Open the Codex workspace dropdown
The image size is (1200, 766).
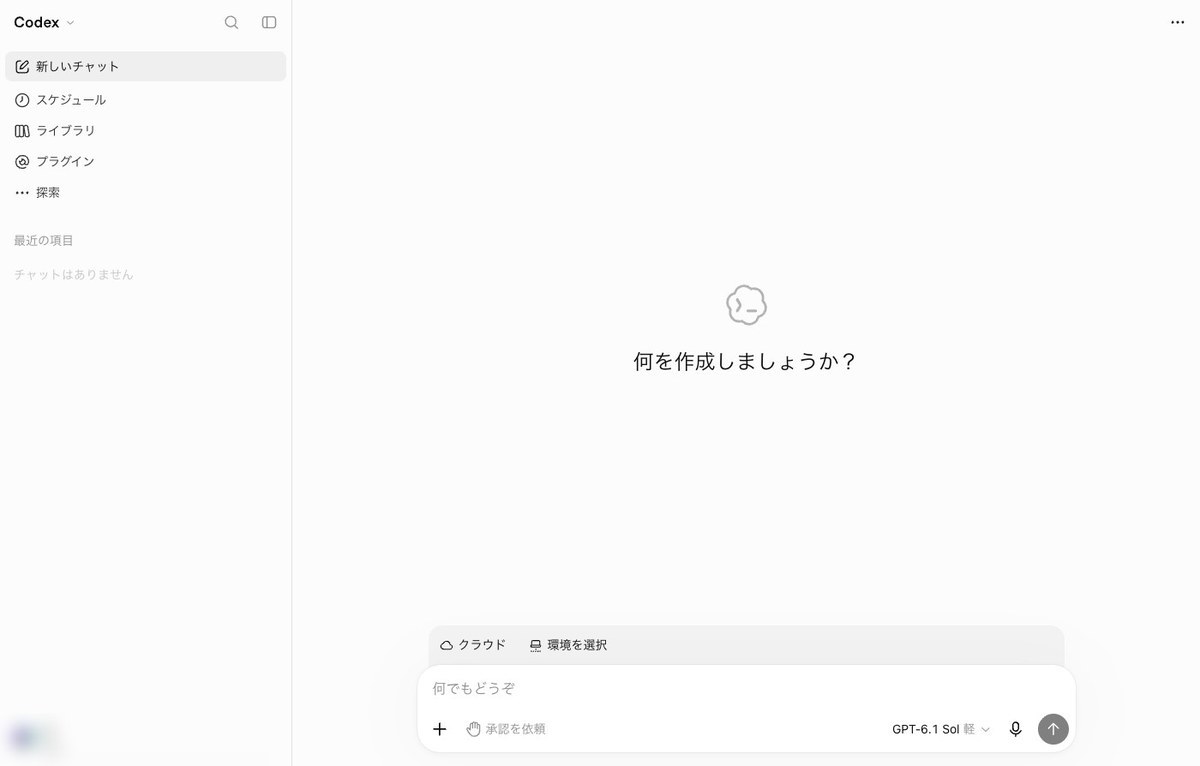point(44,22)
